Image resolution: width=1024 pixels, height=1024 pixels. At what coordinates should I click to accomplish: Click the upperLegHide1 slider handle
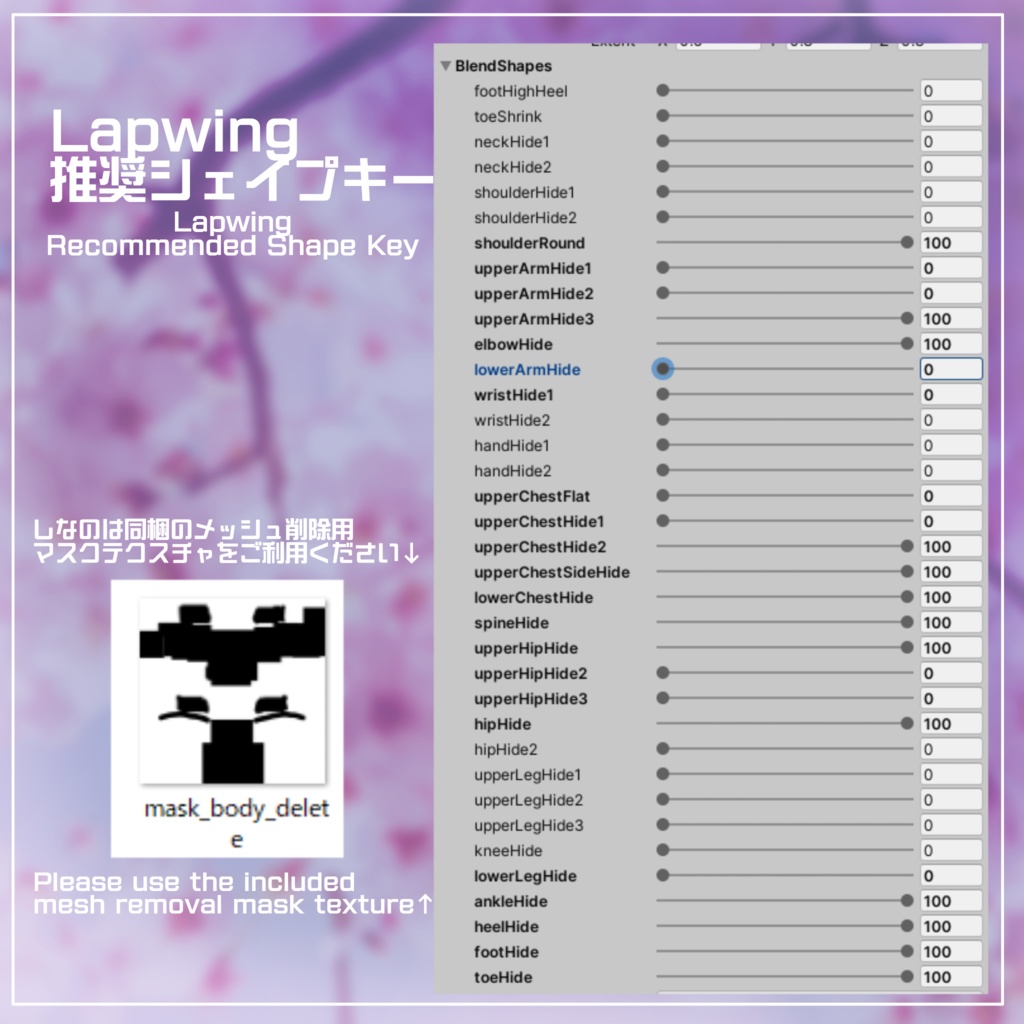pos(661,775)
